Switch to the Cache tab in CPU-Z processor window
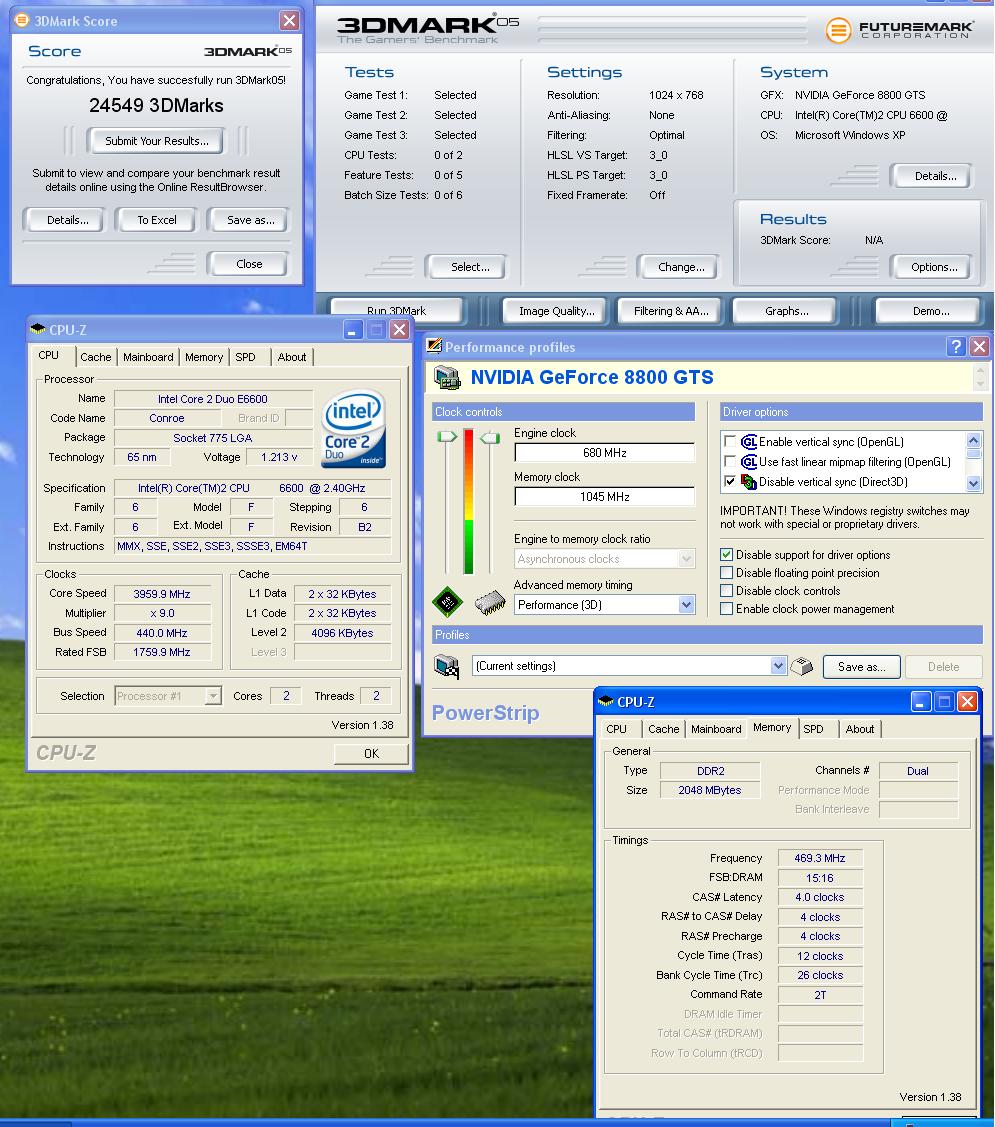The height and width of the screenshot is (1127, 995). pos(96,357)
